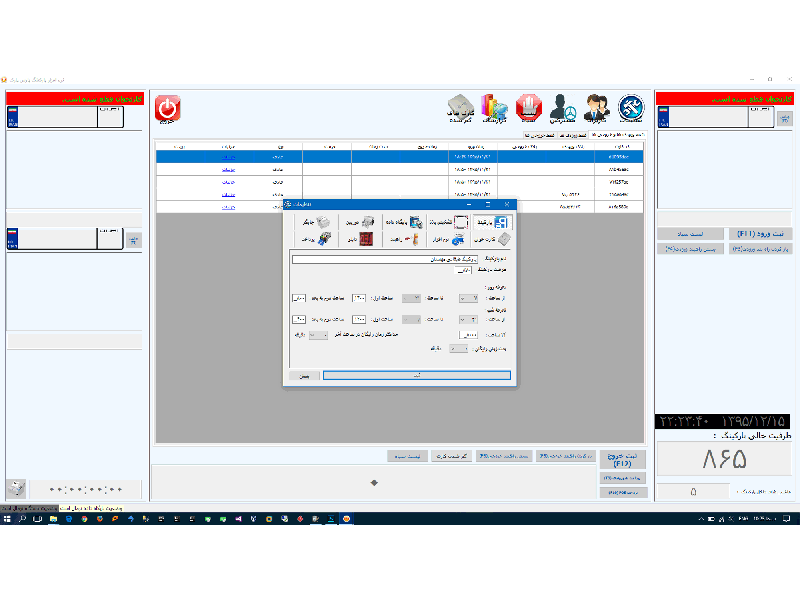Open the Parking settings tab in the dialog
800x600 pixels.
(497, 222)
